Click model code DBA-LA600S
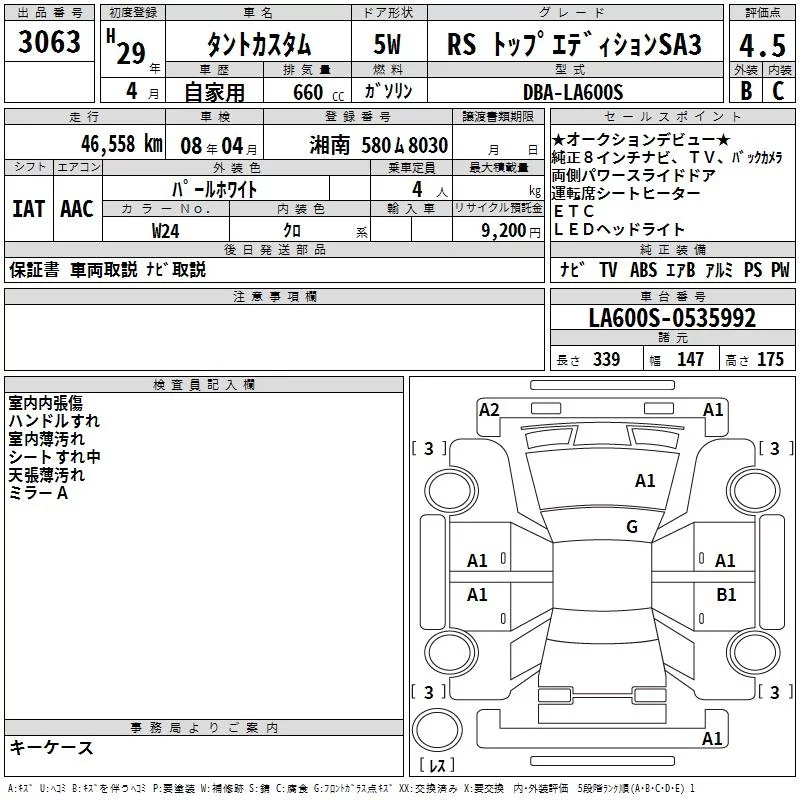The image size is (800, 800). click(x=572, y=92)
